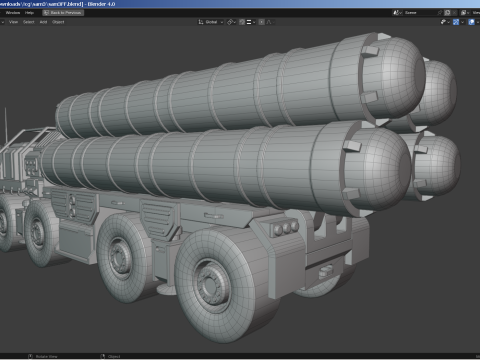Click the pin scene icon

click(440, 13)
